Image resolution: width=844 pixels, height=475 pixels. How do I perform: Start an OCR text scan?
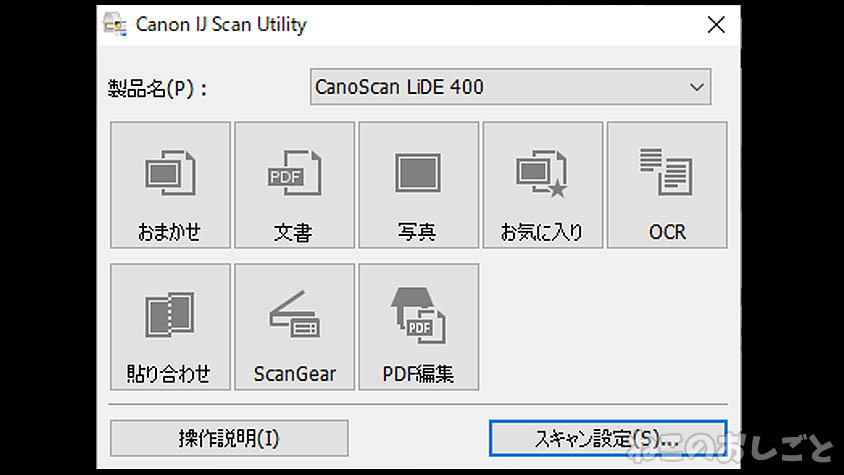click(x=667, y=185)
